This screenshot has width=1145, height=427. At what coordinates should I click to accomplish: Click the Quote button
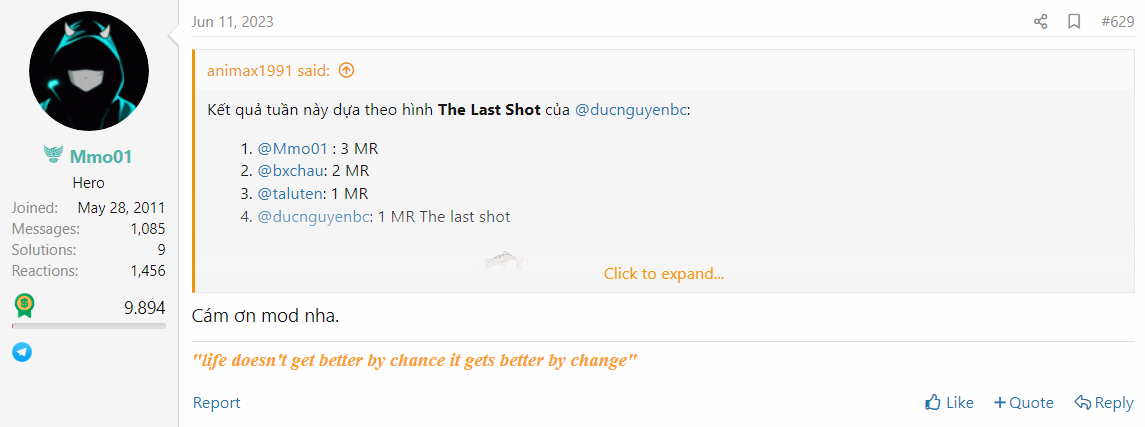(x=1024, y=402)
